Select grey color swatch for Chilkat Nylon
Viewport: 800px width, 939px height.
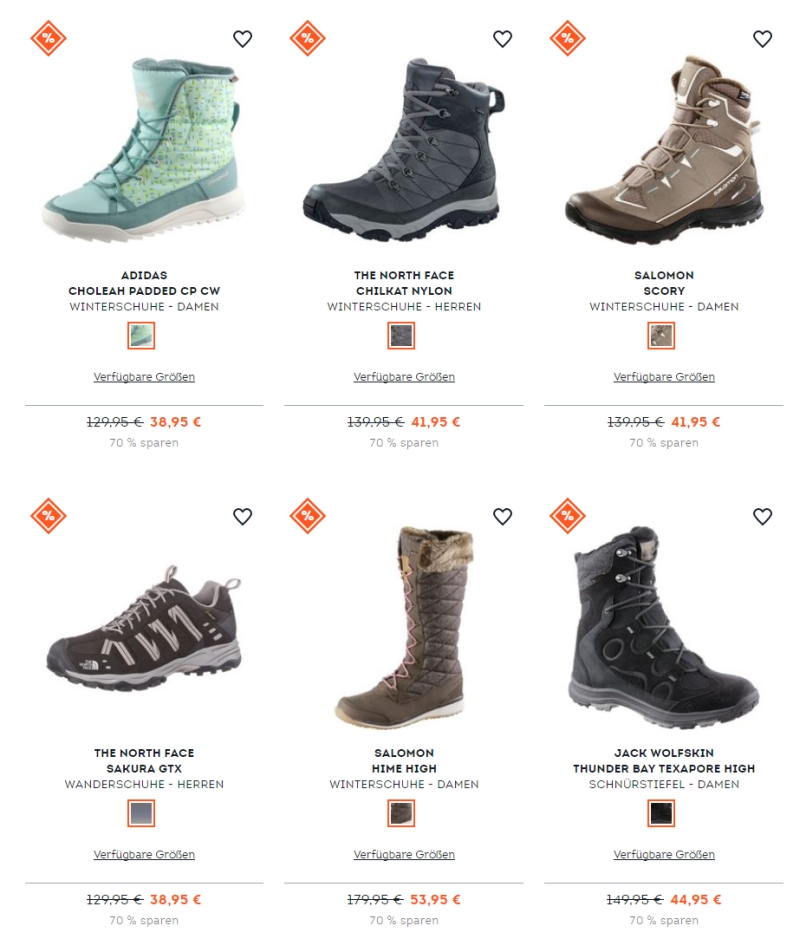(401, 335)
